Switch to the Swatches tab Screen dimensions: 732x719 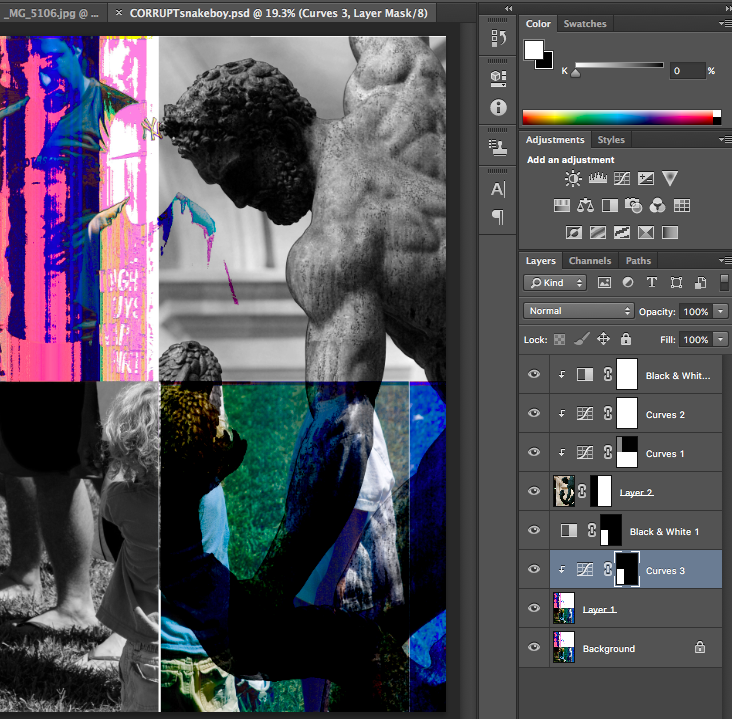point(584,23)
